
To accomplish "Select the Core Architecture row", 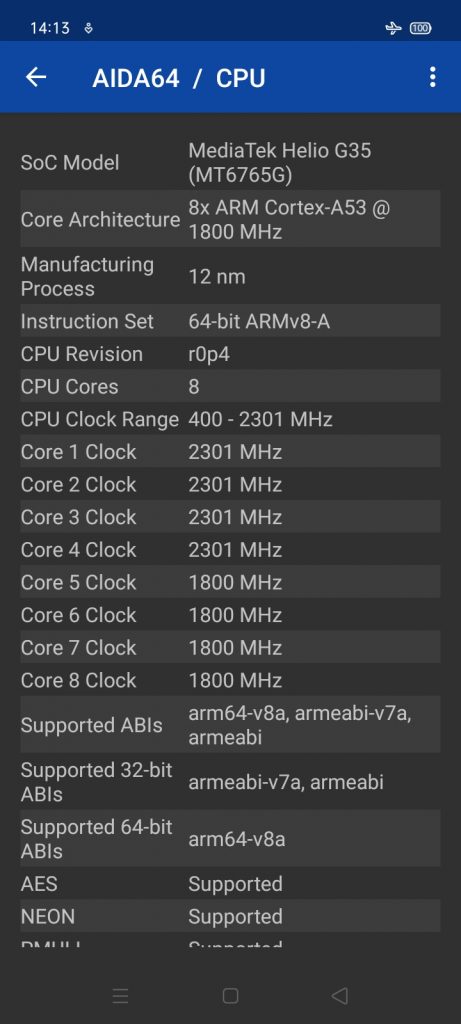I will point(230,219).
